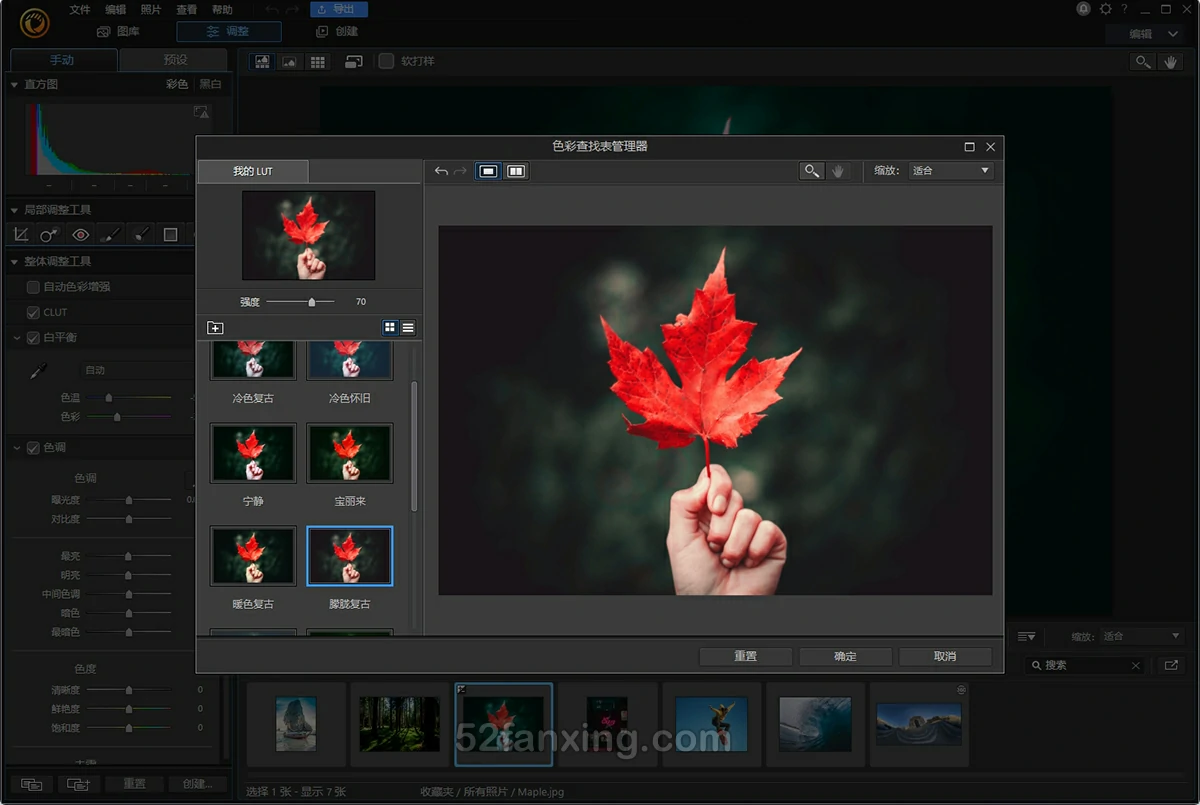Click main window hand pan tool

[x=1171, y=62]
